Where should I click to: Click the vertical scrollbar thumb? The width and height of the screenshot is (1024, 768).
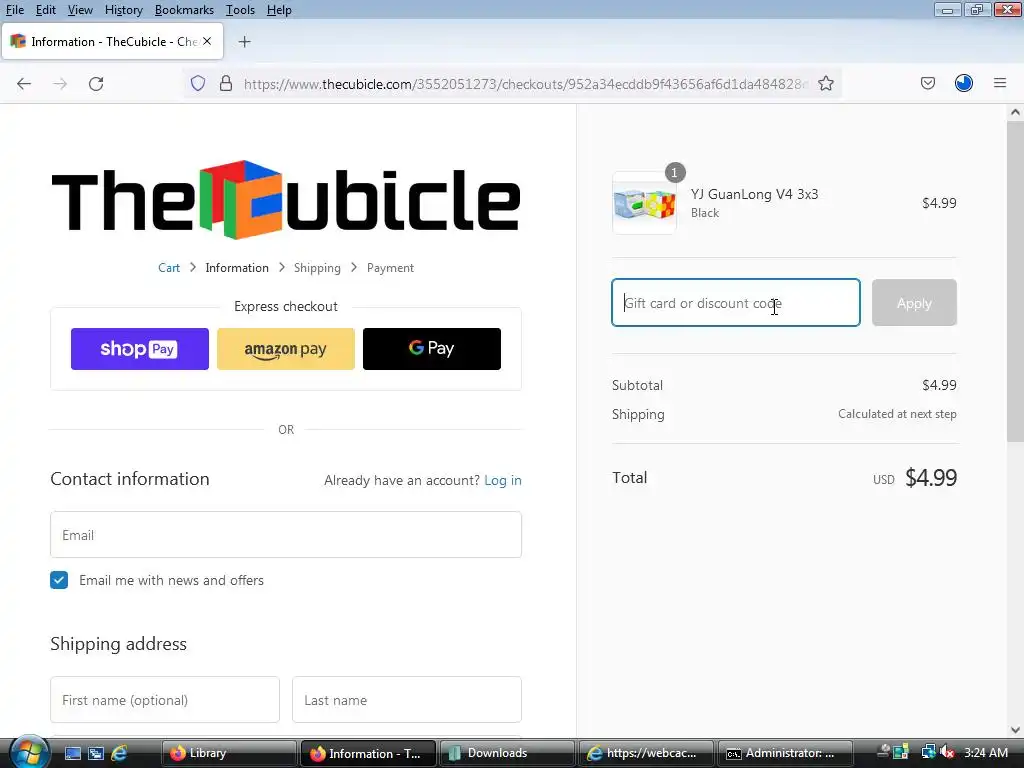tap(1015, 281)
